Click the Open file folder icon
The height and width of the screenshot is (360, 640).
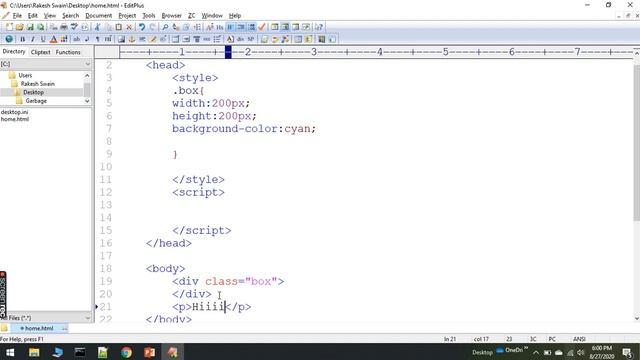[x=19, y=27]
